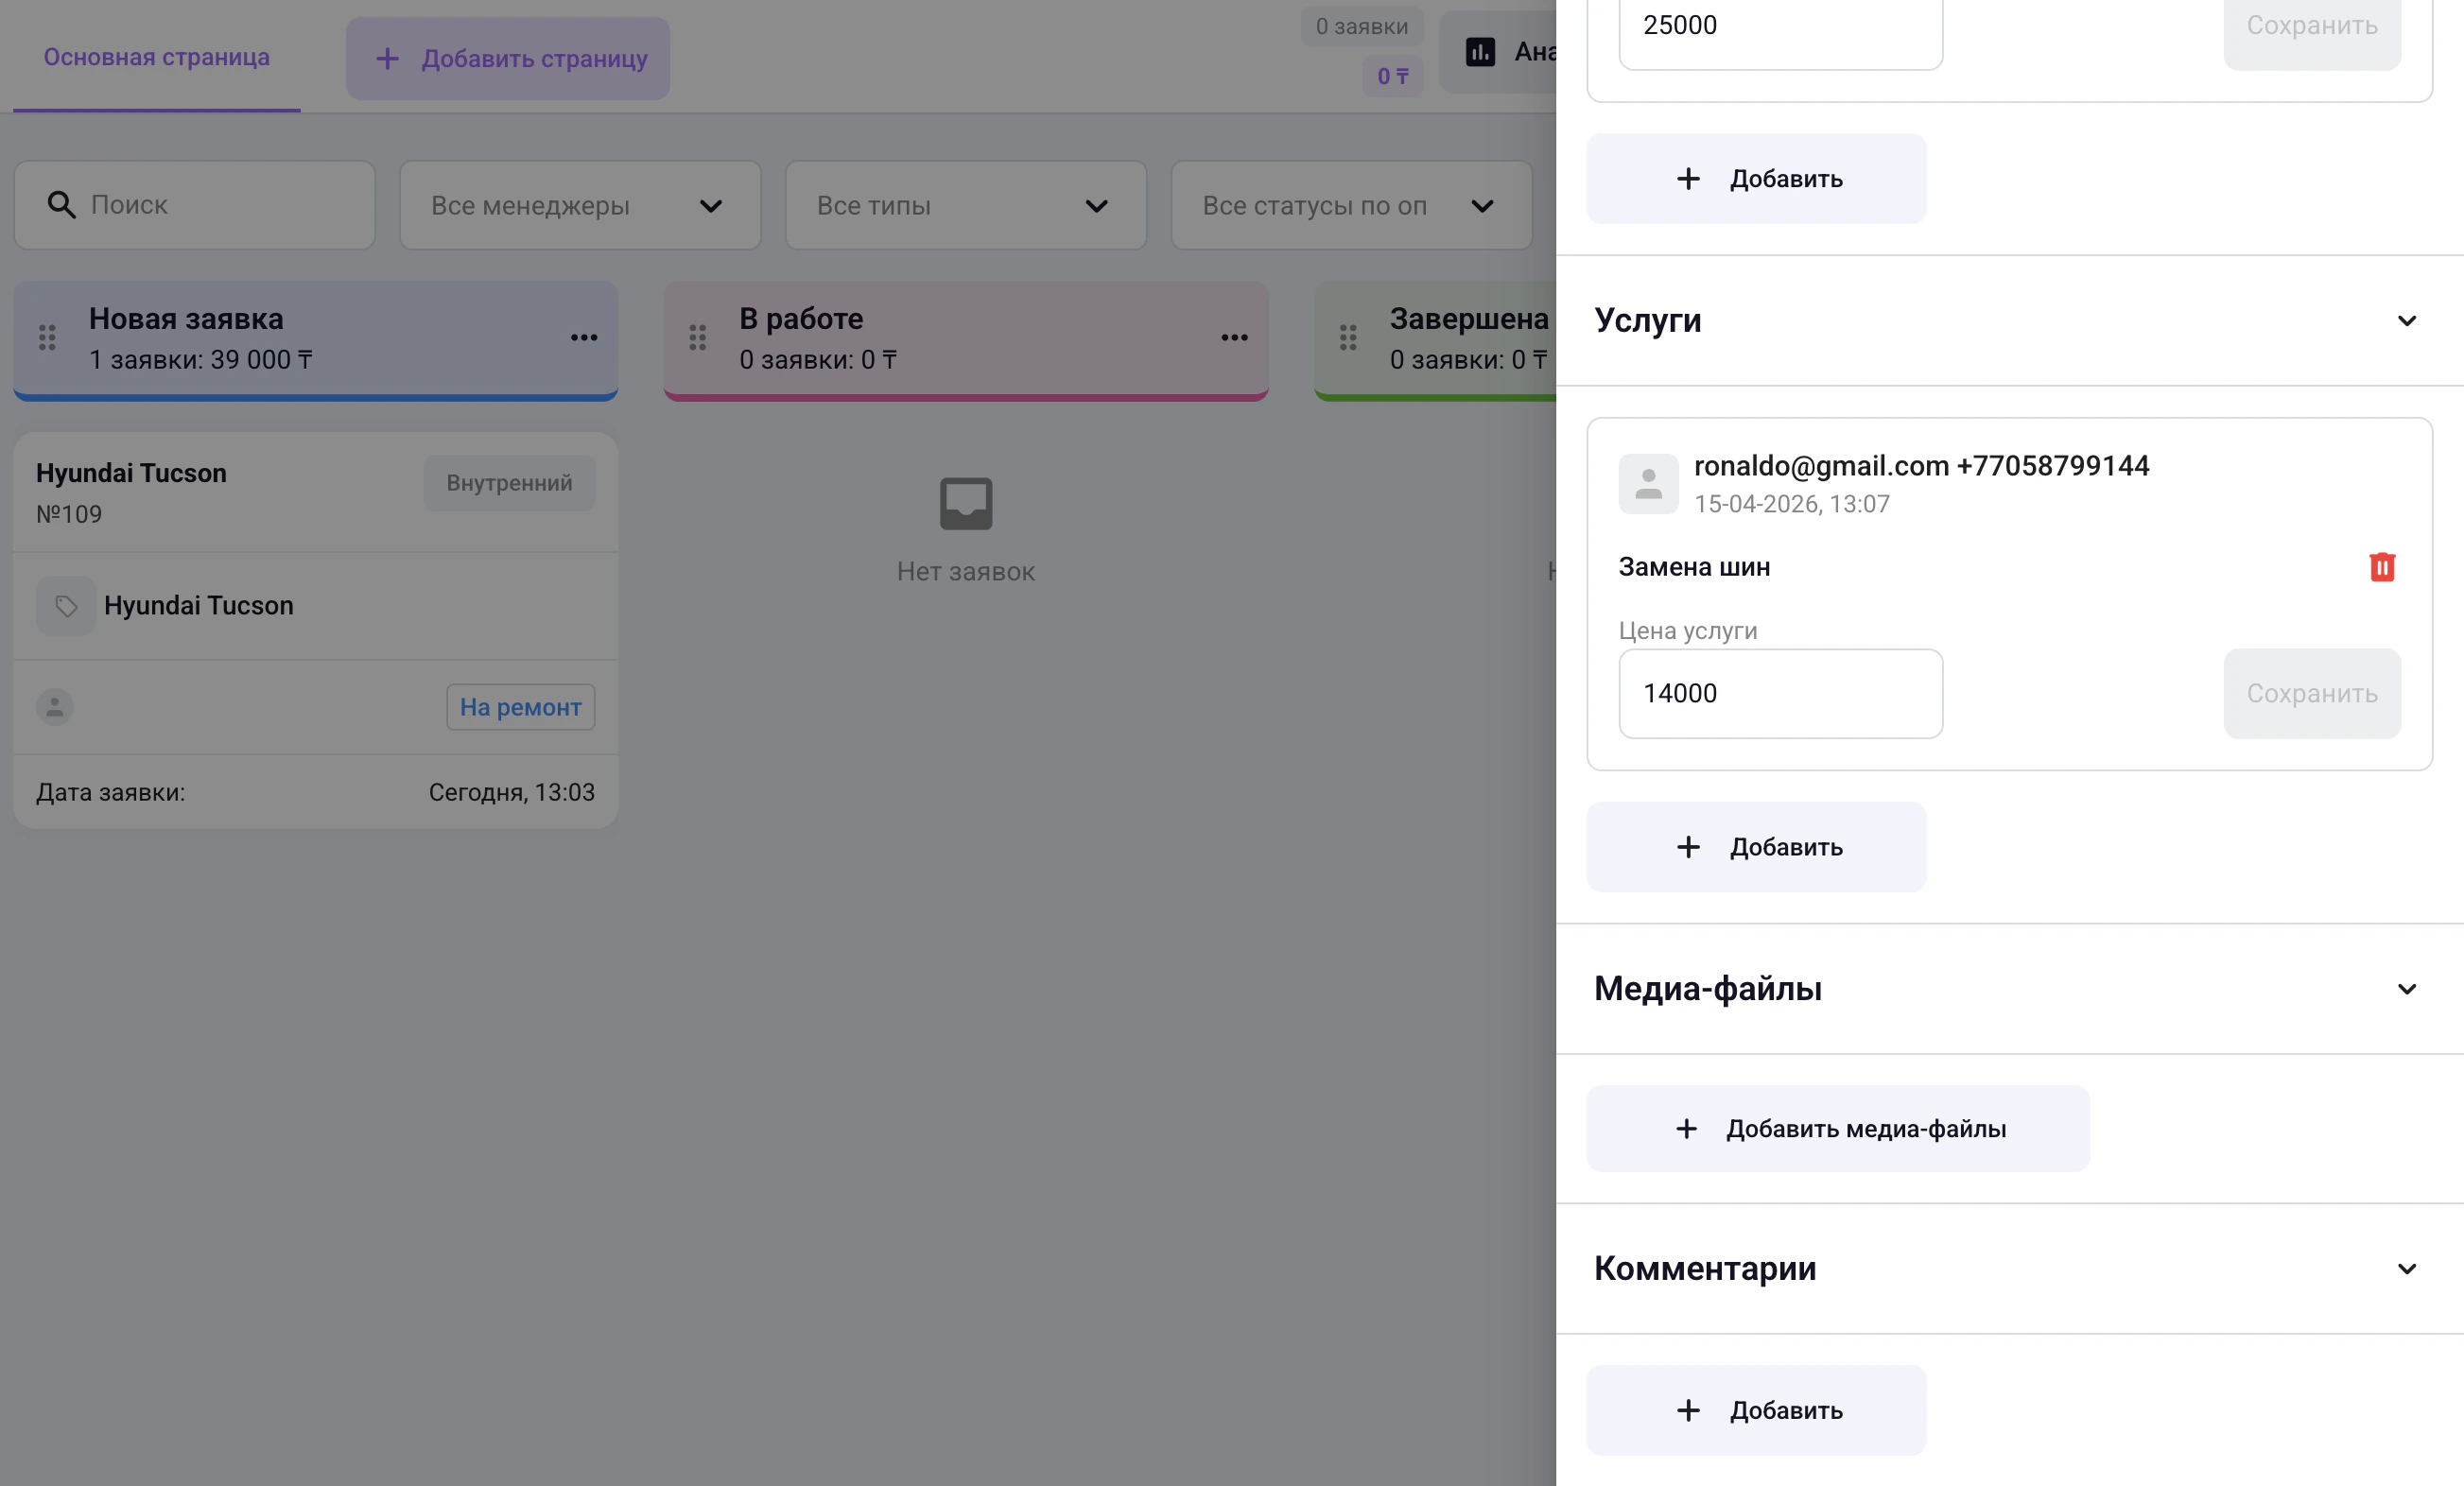Viewport: 2464px width, 1486px height.
Task: Click Добавить страницу tab button
Action: click(x=508, y=59)
